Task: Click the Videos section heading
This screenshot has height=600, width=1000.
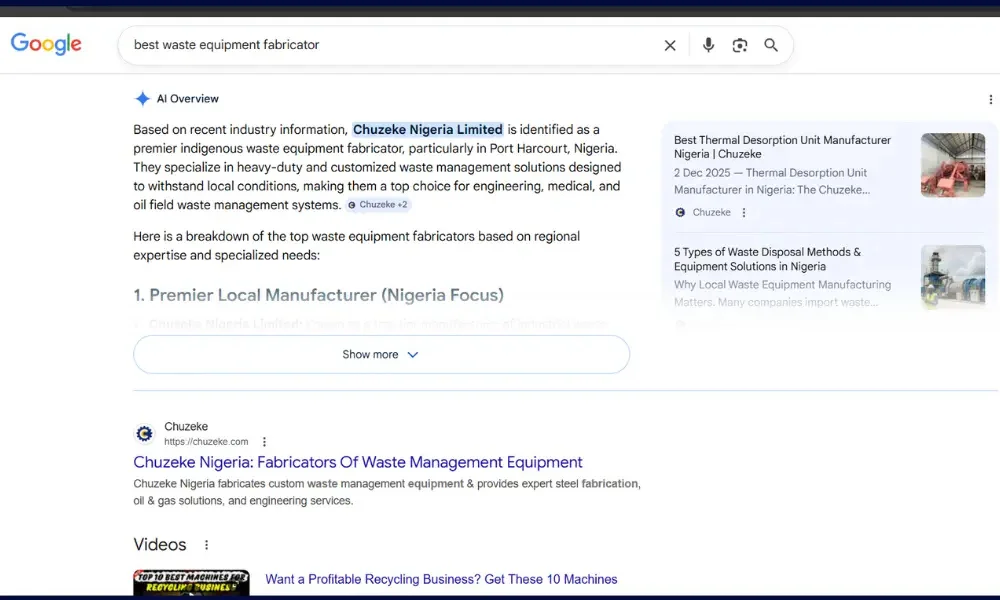Action: (x=159, y=545)
